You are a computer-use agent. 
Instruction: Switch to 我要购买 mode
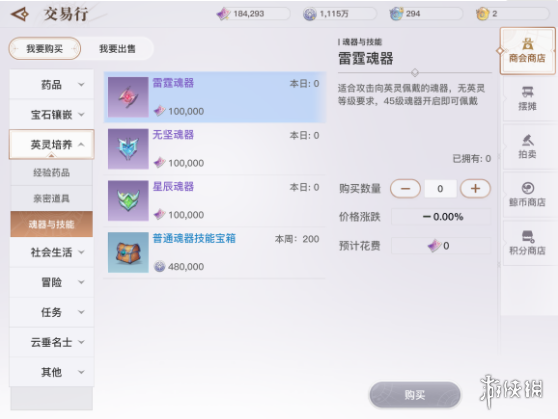click(x=45, y=48)
